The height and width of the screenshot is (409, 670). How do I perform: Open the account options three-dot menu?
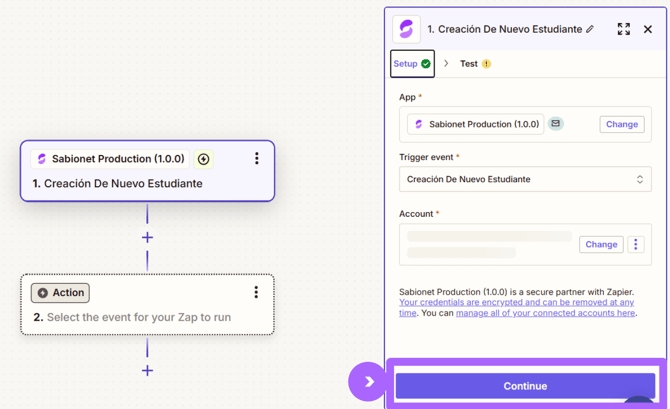635,244
